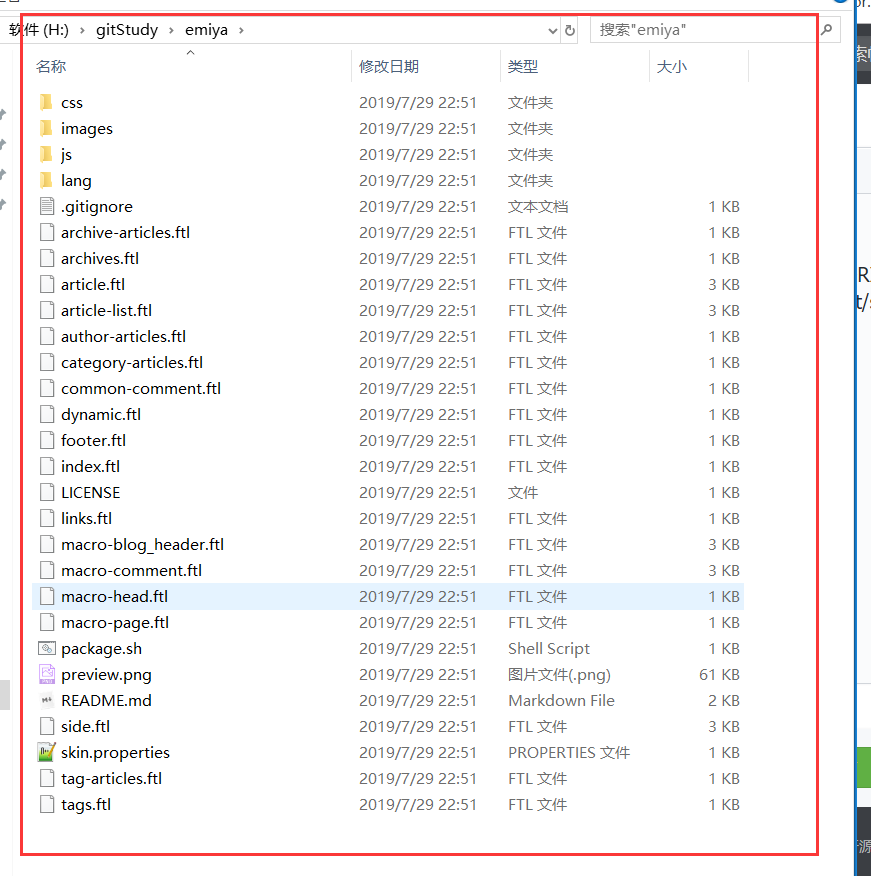Select file common-comment.ftl
The height and width of the screenshot is (876, 871).
(141, 388)
